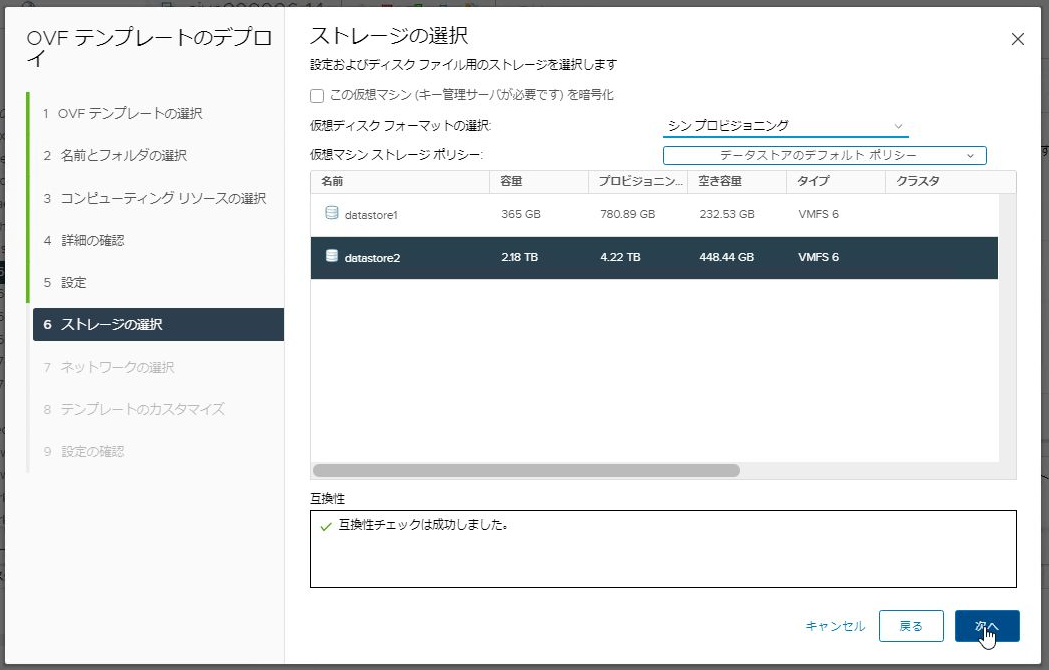Open the virtual disk format dropdown

(785, 126)
